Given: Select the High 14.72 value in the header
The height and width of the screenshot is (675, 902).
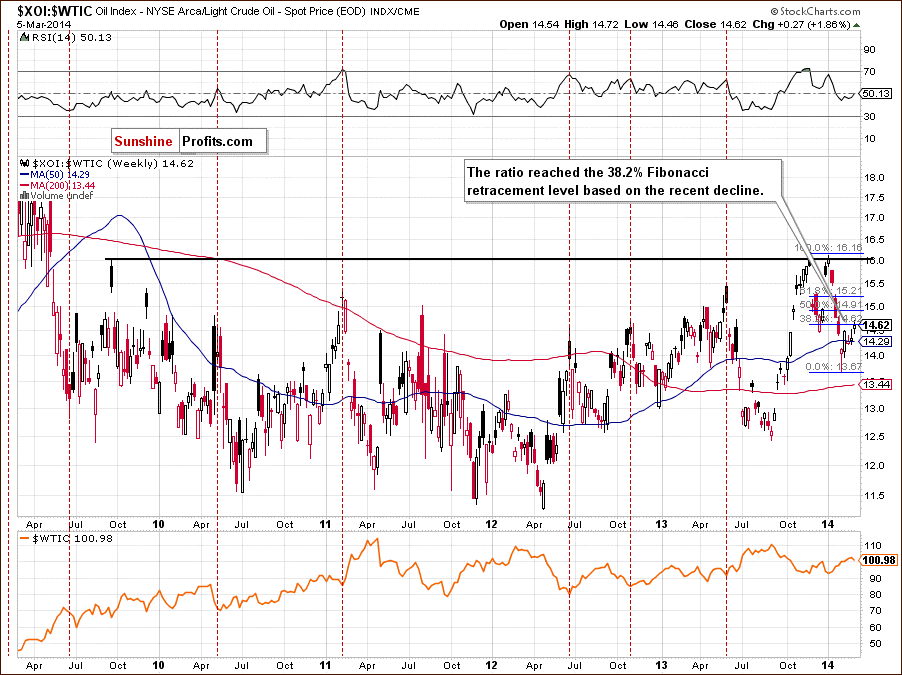Looking at the screenshot, I should coord(591,24).
